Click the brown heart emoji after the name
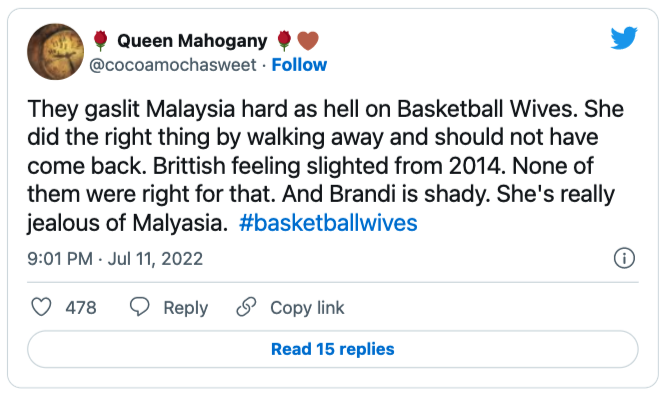This screenshot has width=666, height=399. point(308,41)
